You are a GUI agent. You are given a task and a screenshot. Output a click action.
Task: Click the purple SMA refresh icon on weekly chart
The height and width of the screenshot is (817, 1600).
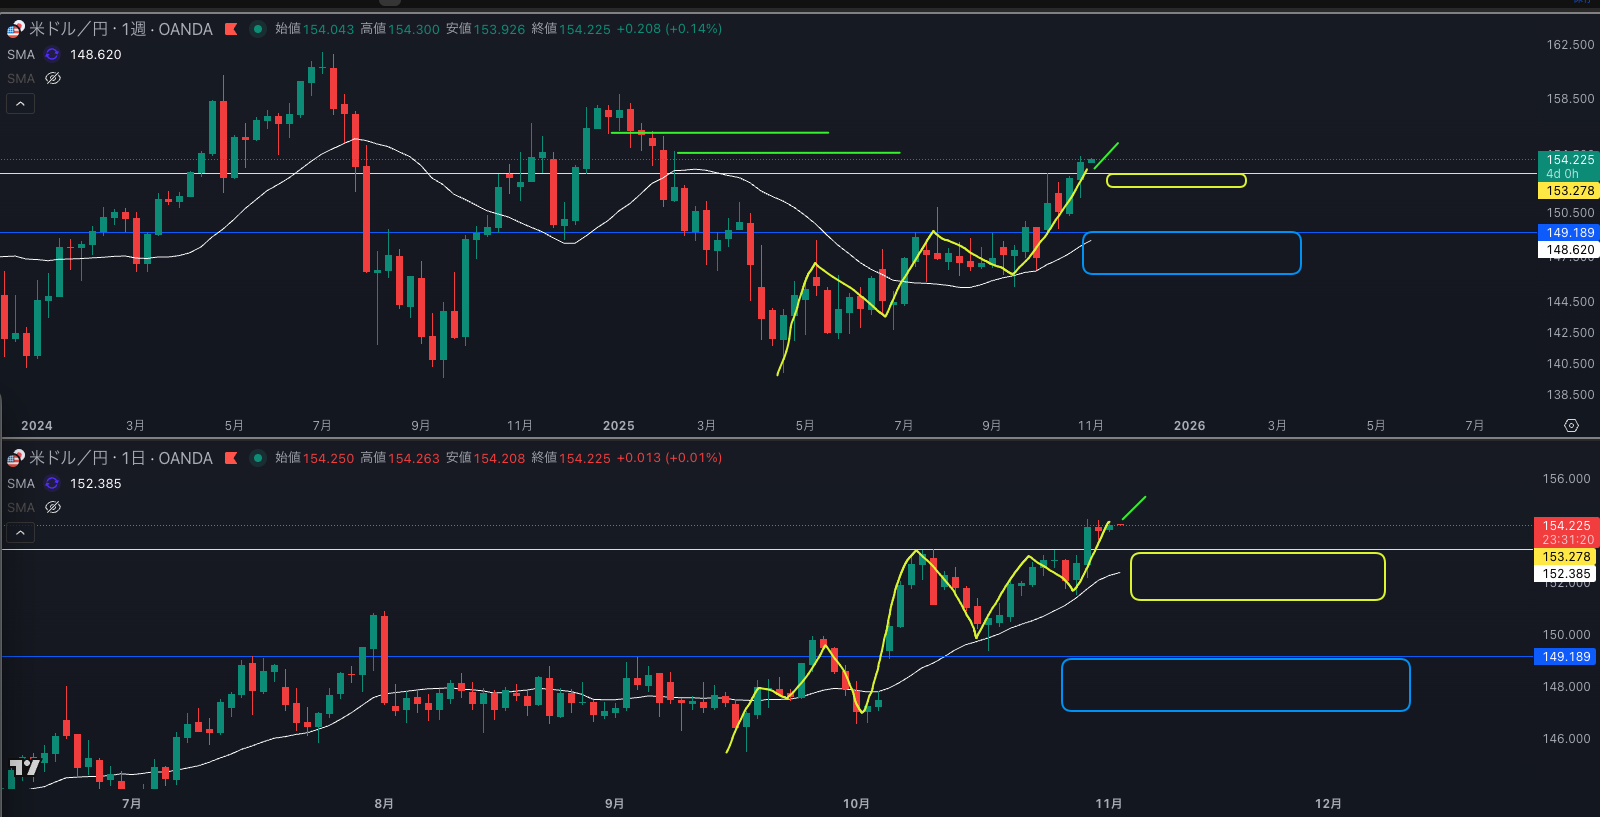tap(52, 55)
